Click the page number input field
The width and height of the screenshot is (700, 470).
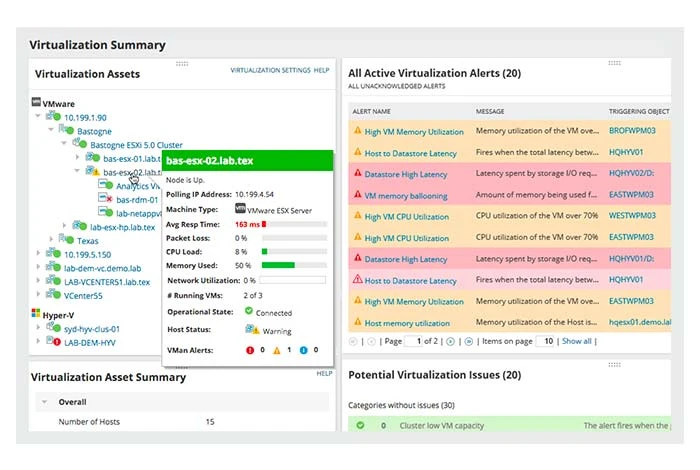413,341
